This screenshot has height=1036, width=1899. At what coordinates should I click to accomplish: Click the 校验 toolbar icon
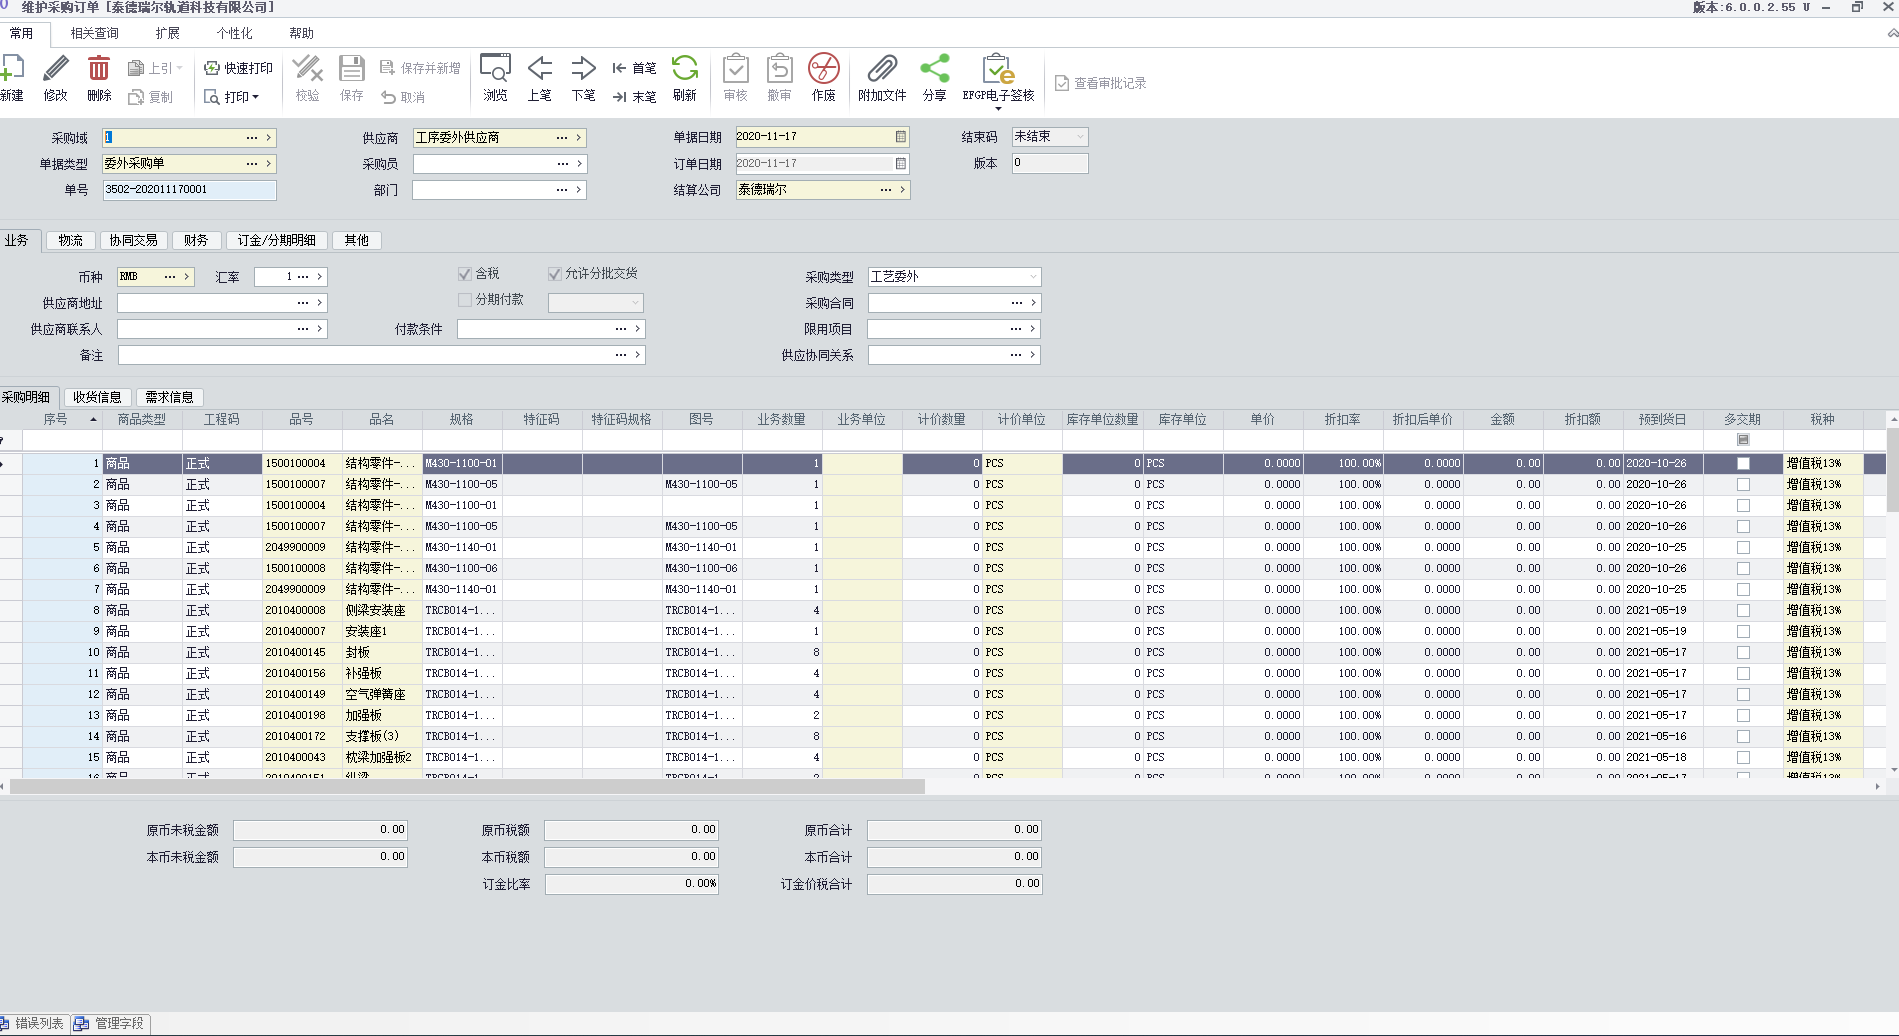click(308, 69)
